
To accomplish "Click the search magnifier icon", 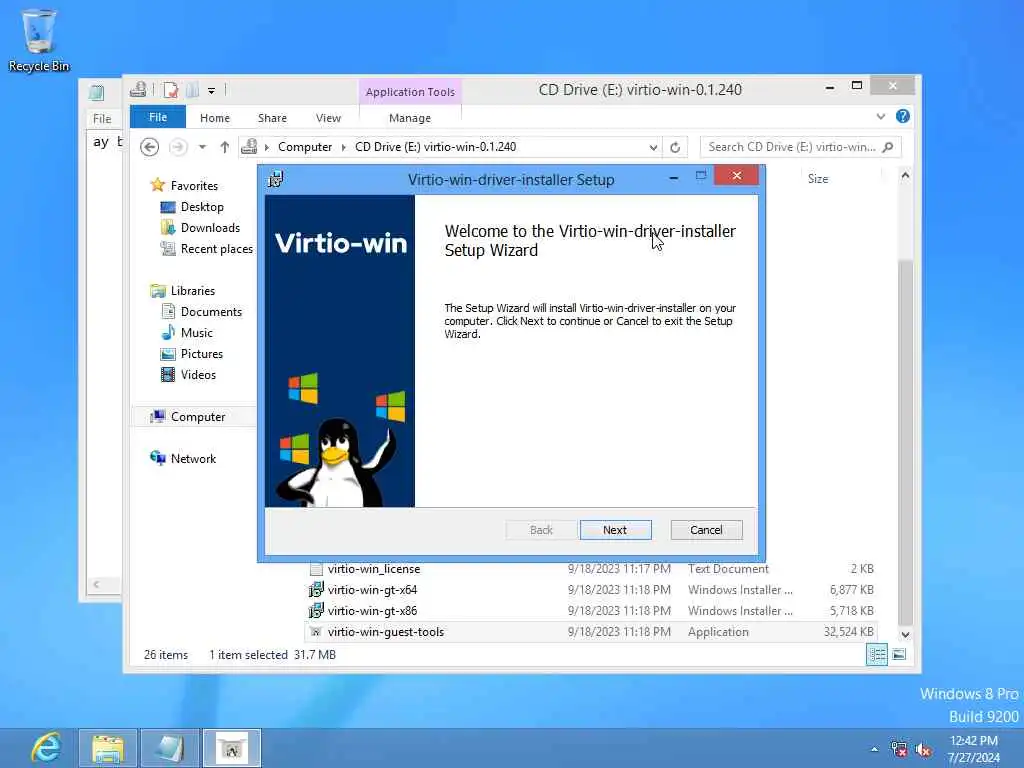I will [x=888, y=147].
